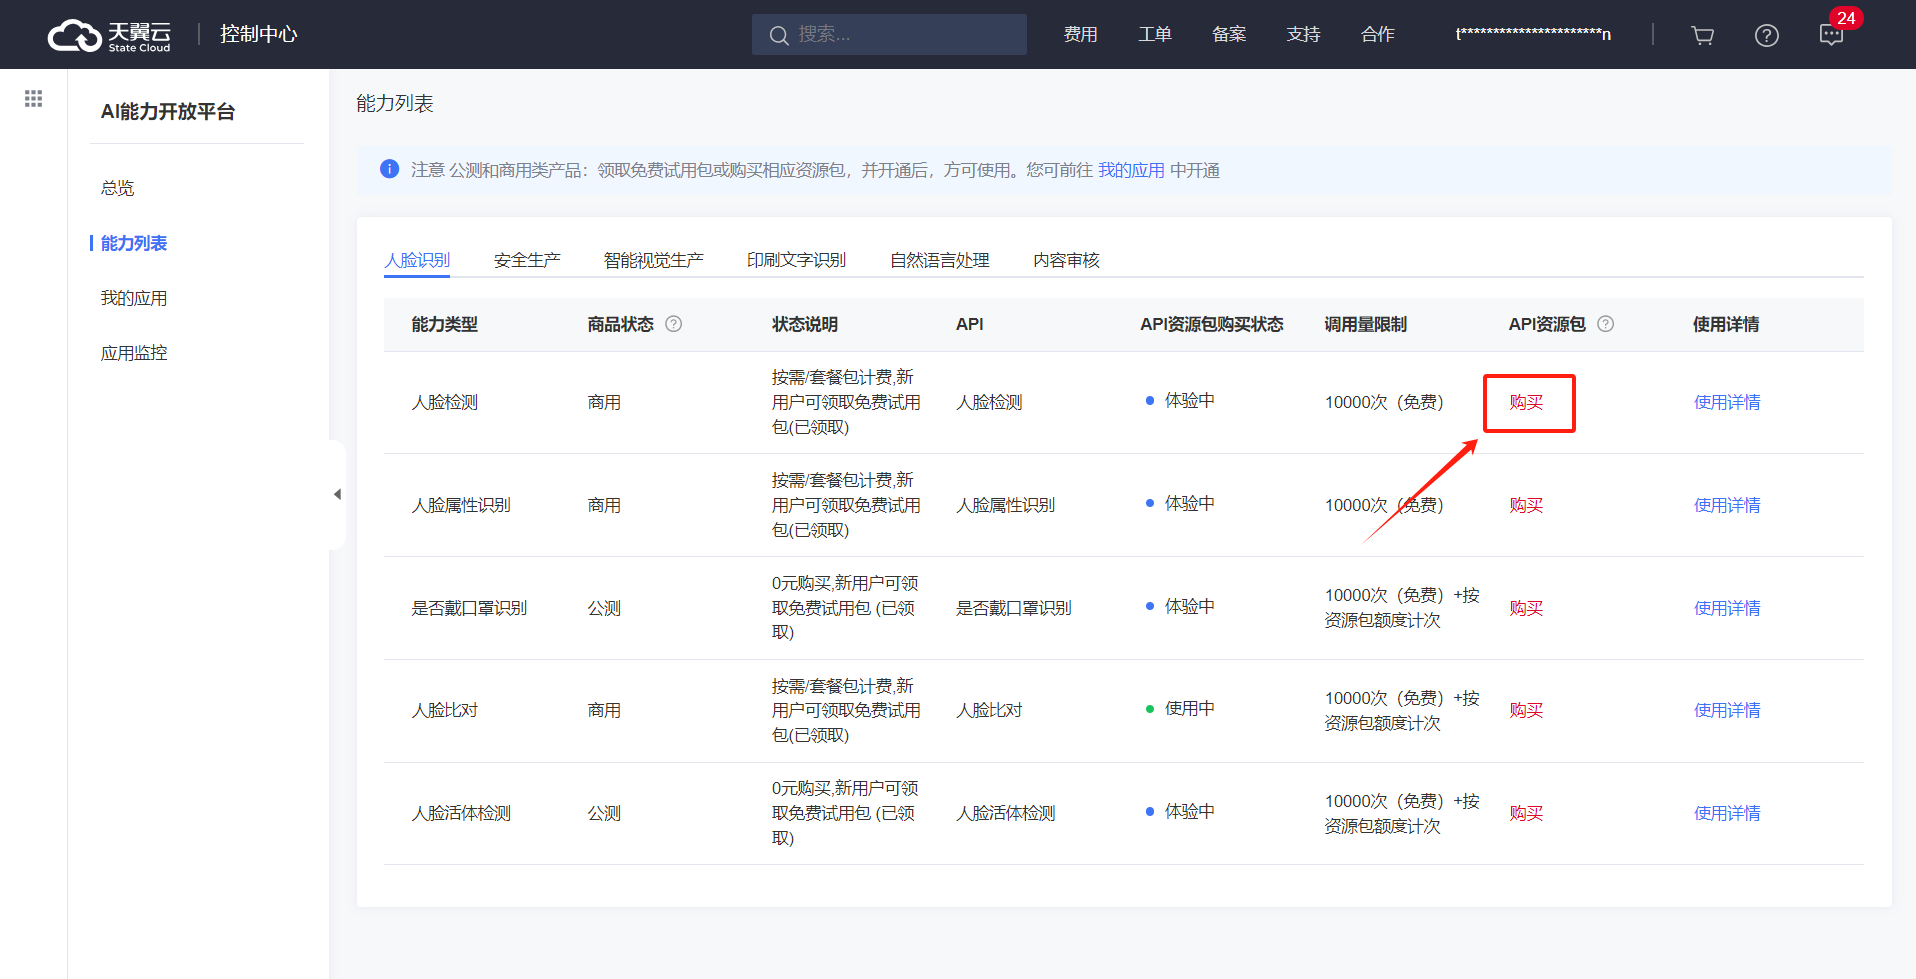Viewport: 1916px width, 979px height.
Task: Switch to the 自然语言处理 tab
Action: pos(940,260)
